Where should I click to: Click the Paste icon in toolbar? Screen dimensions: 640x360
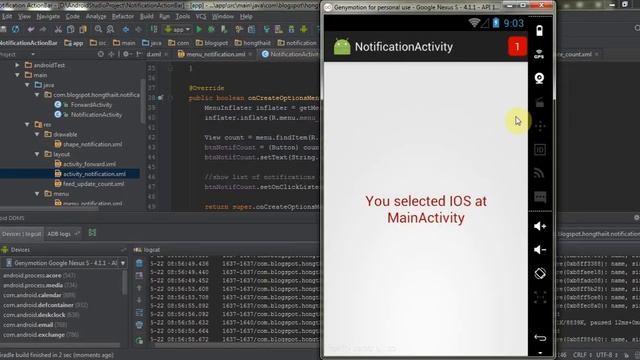83,29
